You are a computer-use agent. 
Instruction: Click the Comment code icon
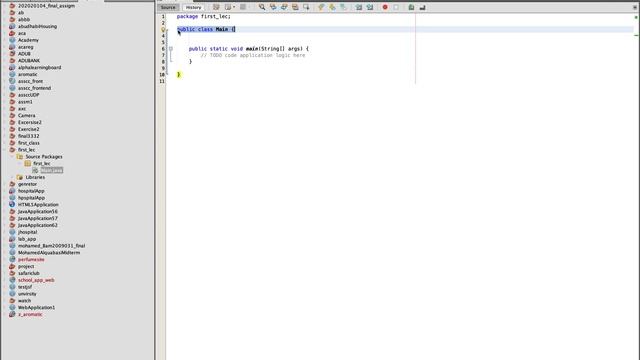click(411, 7)
